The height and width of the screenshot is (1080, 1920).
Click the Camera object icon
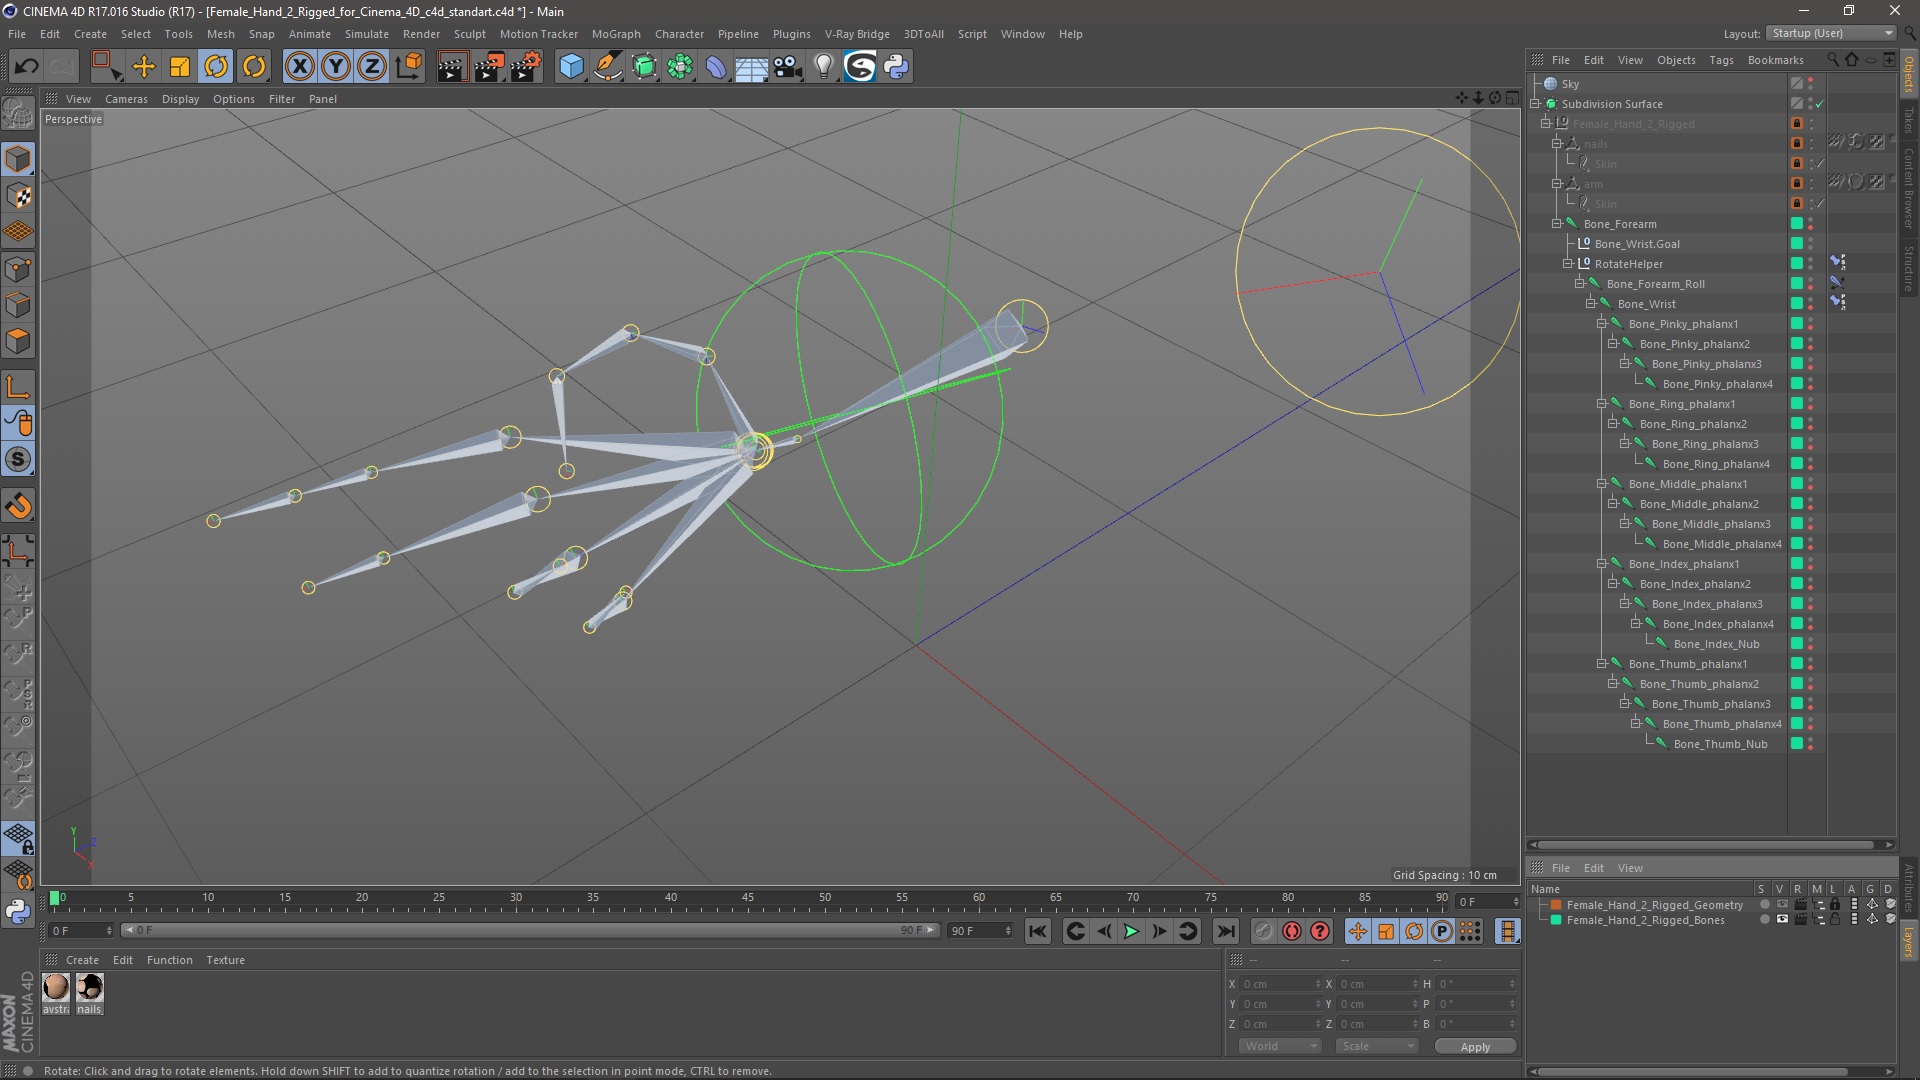point(788,67)
